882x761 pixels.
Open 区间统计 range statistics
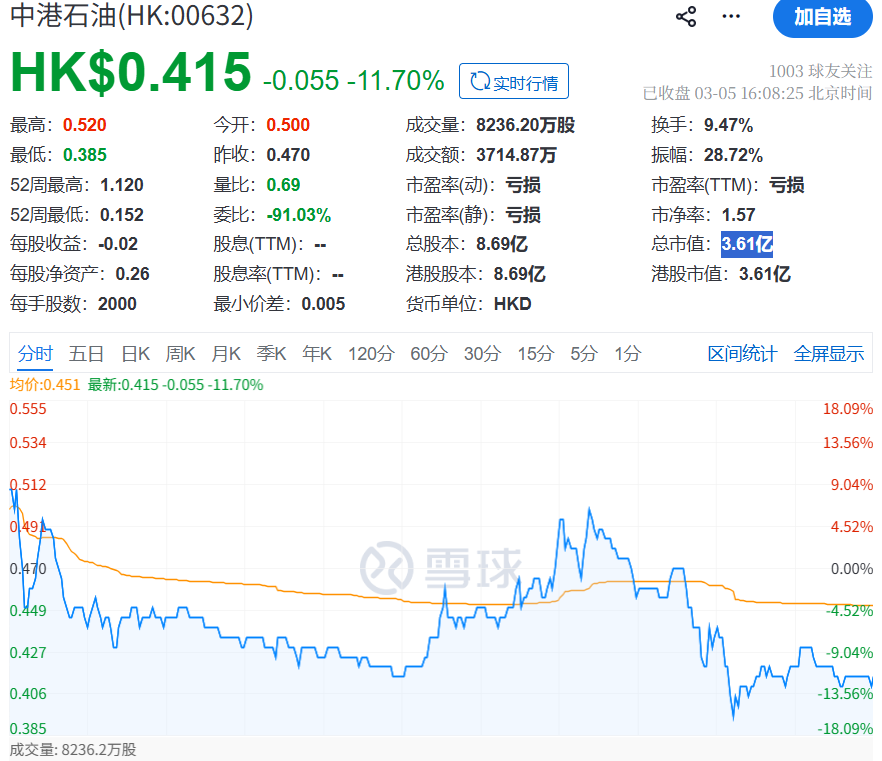pos(742,353)
